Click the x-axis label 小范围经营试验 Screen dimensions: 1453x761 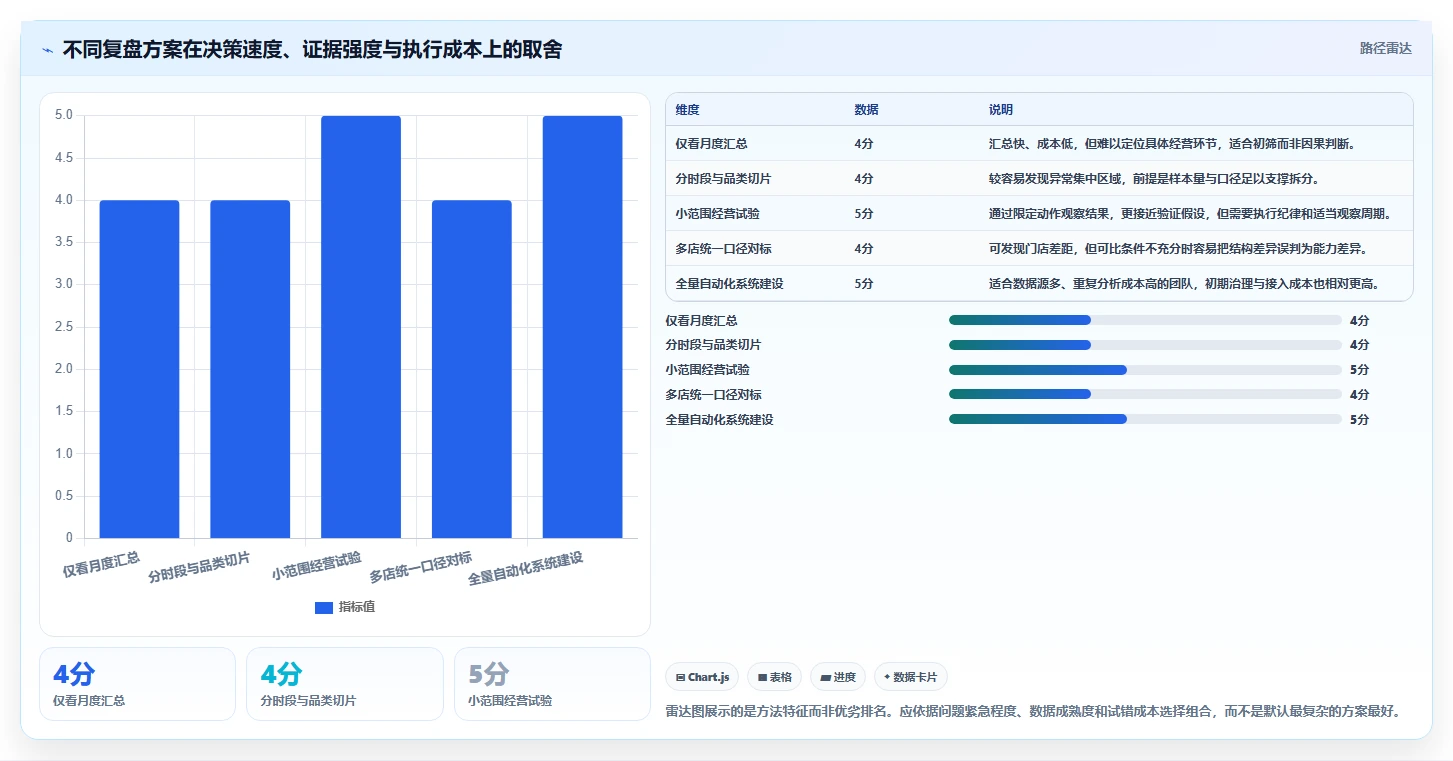pos(316,566)
